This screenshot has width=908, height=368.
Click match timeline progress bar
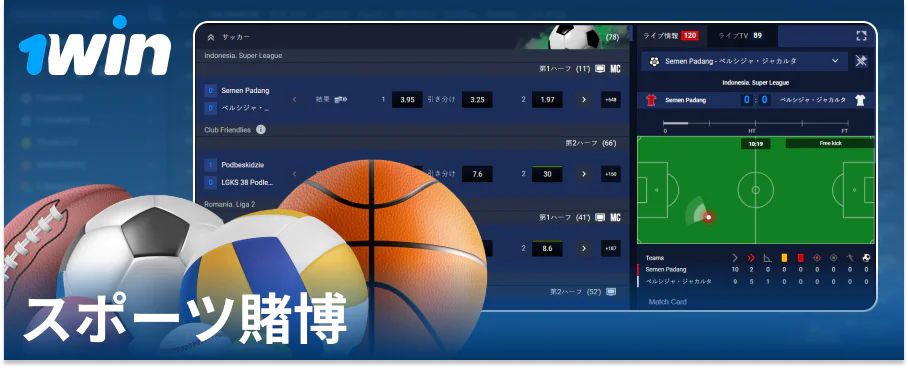click(x=756, y=123)
